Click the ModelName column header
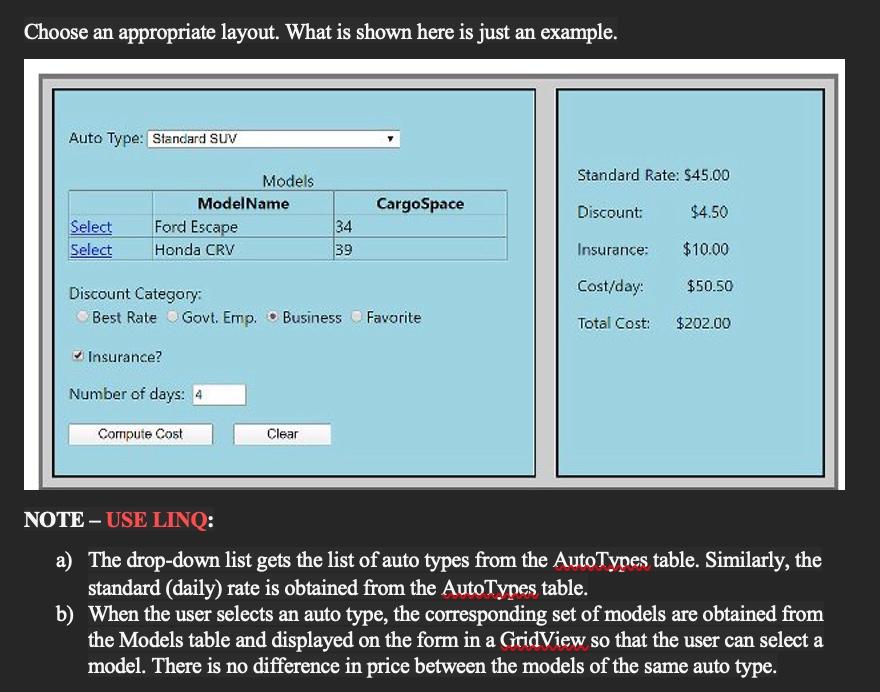This screenshot has height=692, width=880. (x=247, y=204)
